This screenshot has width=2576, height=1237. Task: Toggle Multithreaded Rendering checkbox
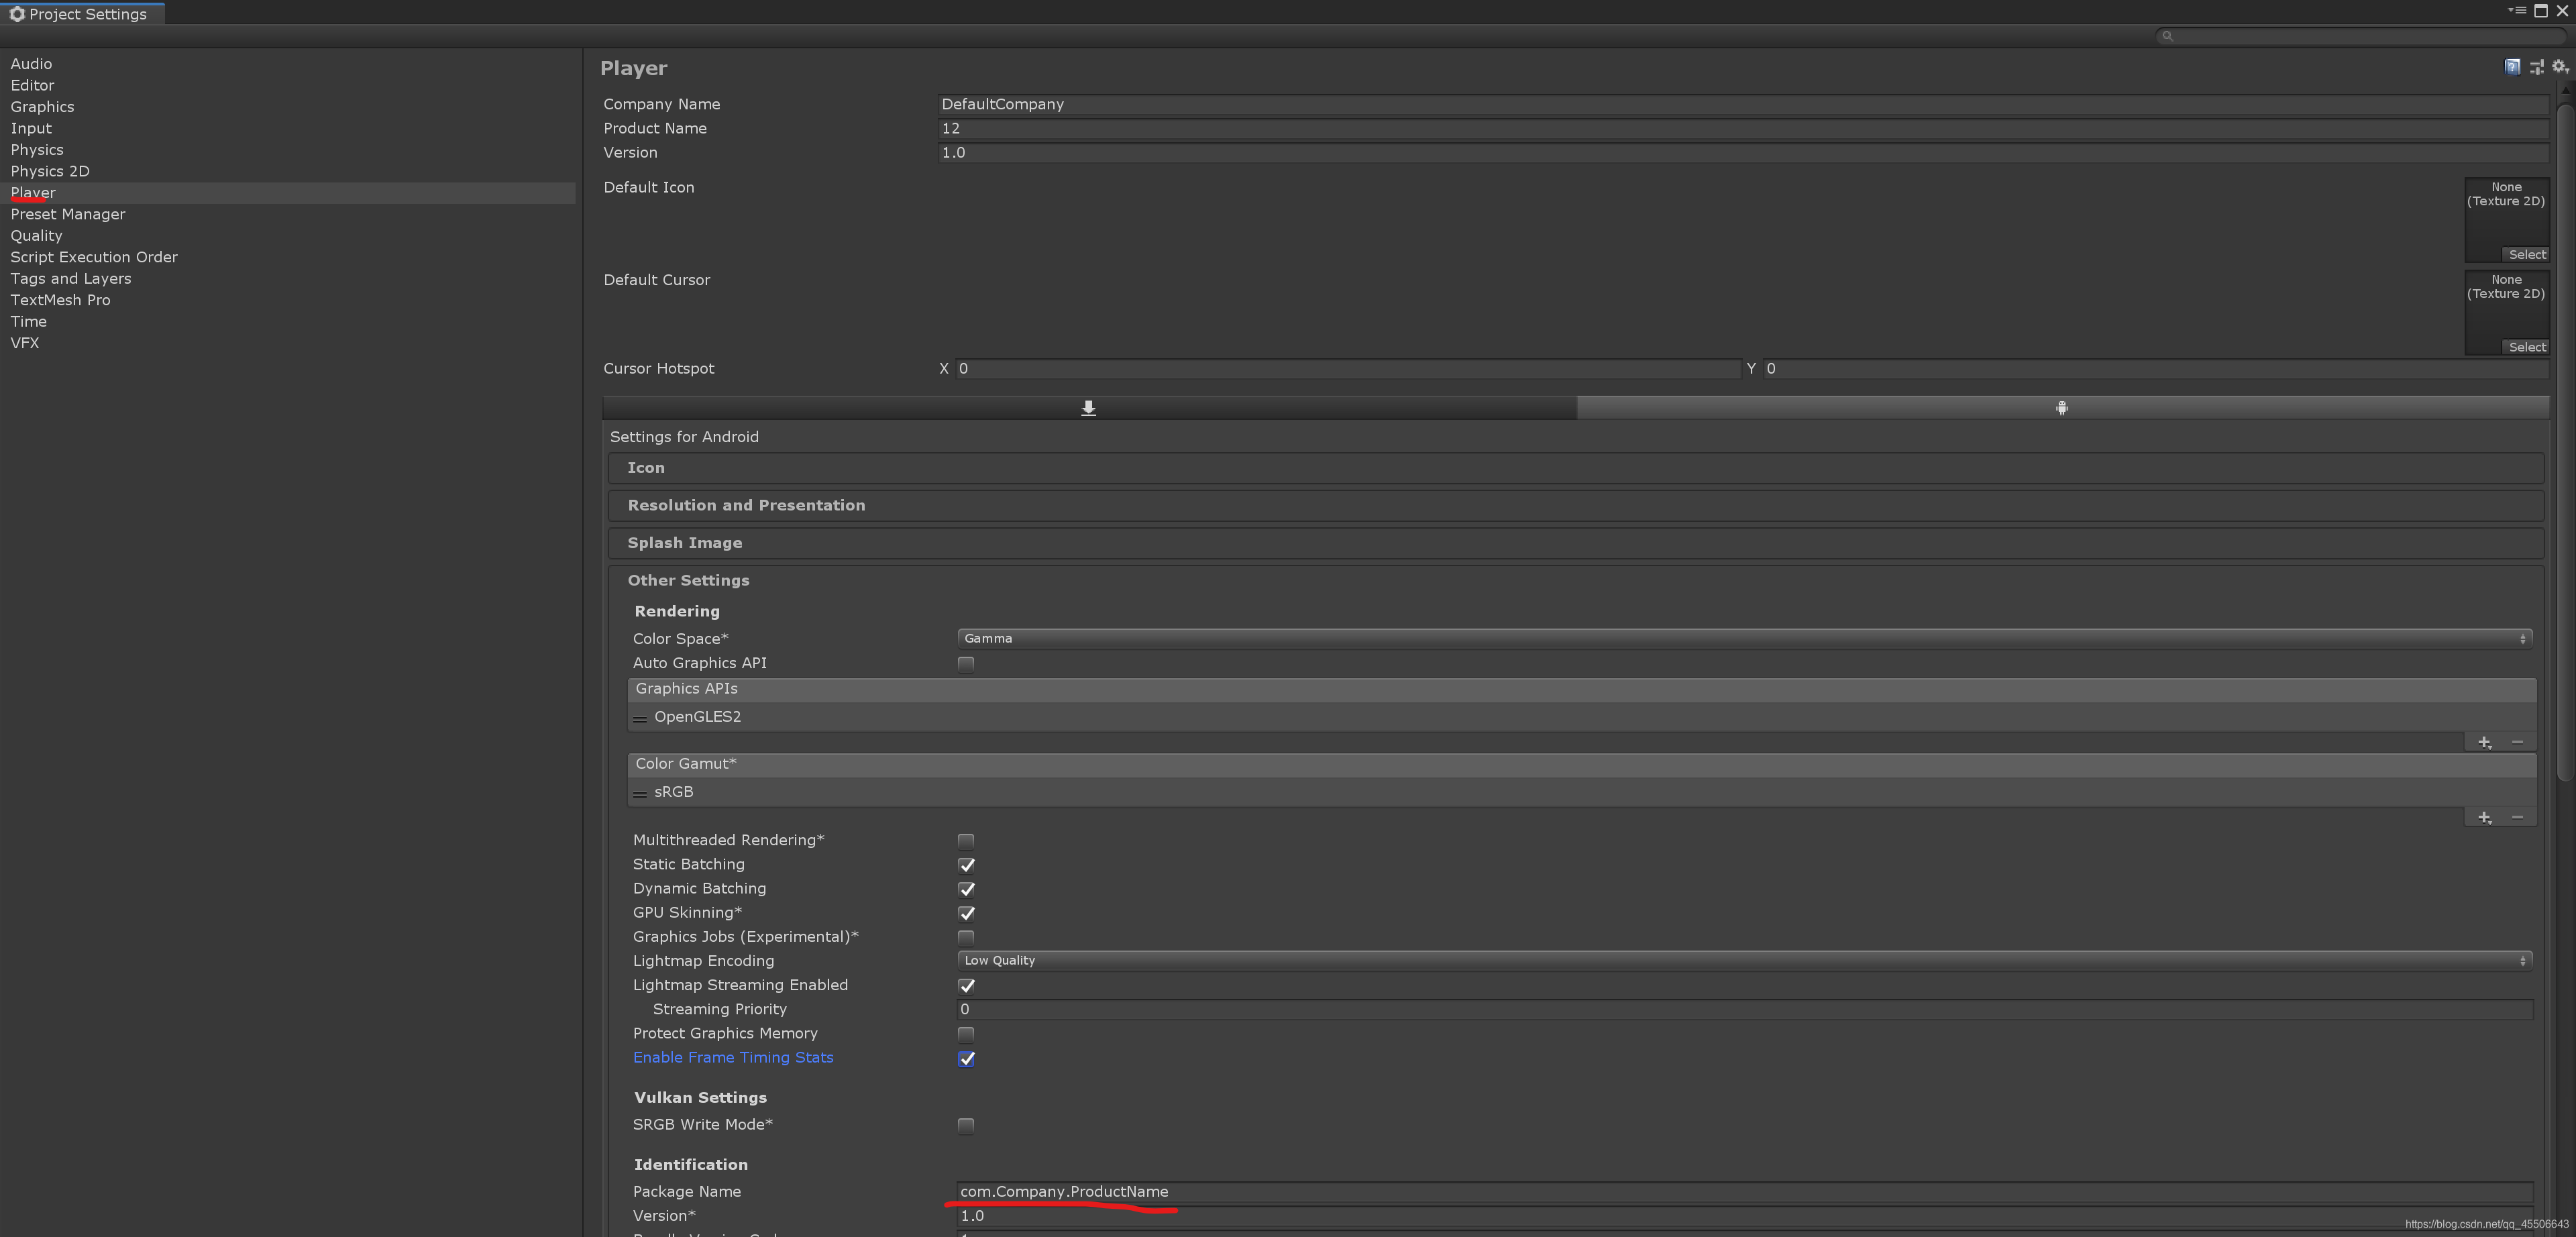(966, 839)
